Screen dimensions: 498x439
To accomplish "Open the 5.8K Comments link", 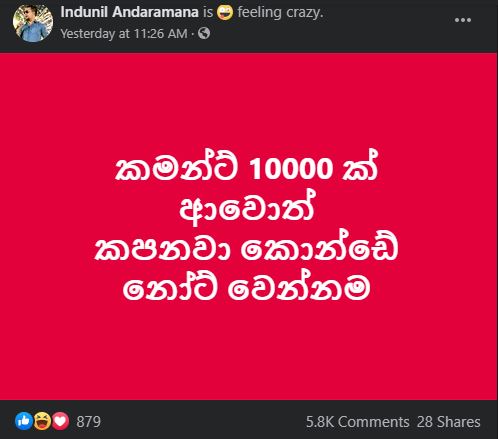I will (357, 422).
